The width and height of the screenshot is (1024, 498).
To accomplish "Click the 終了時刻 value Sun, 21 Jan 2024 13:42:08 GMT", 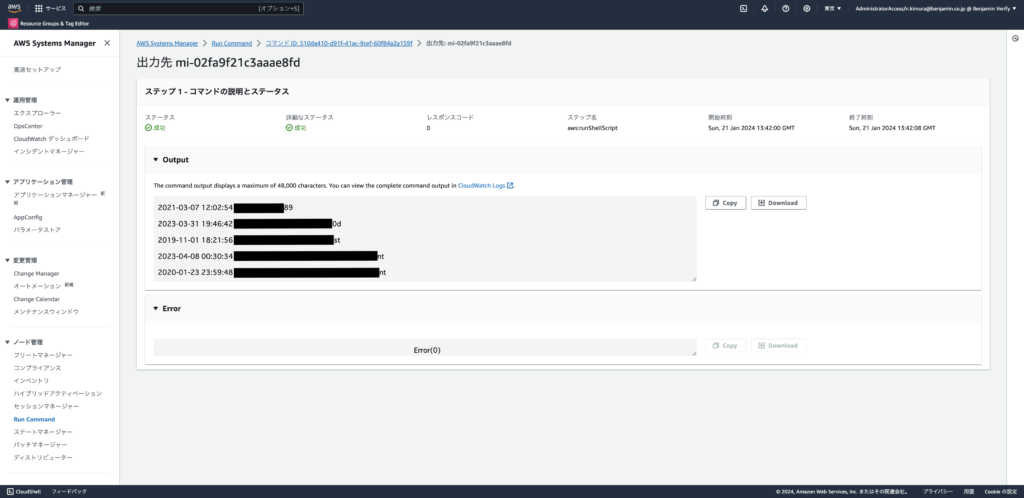I will (892, 128).
